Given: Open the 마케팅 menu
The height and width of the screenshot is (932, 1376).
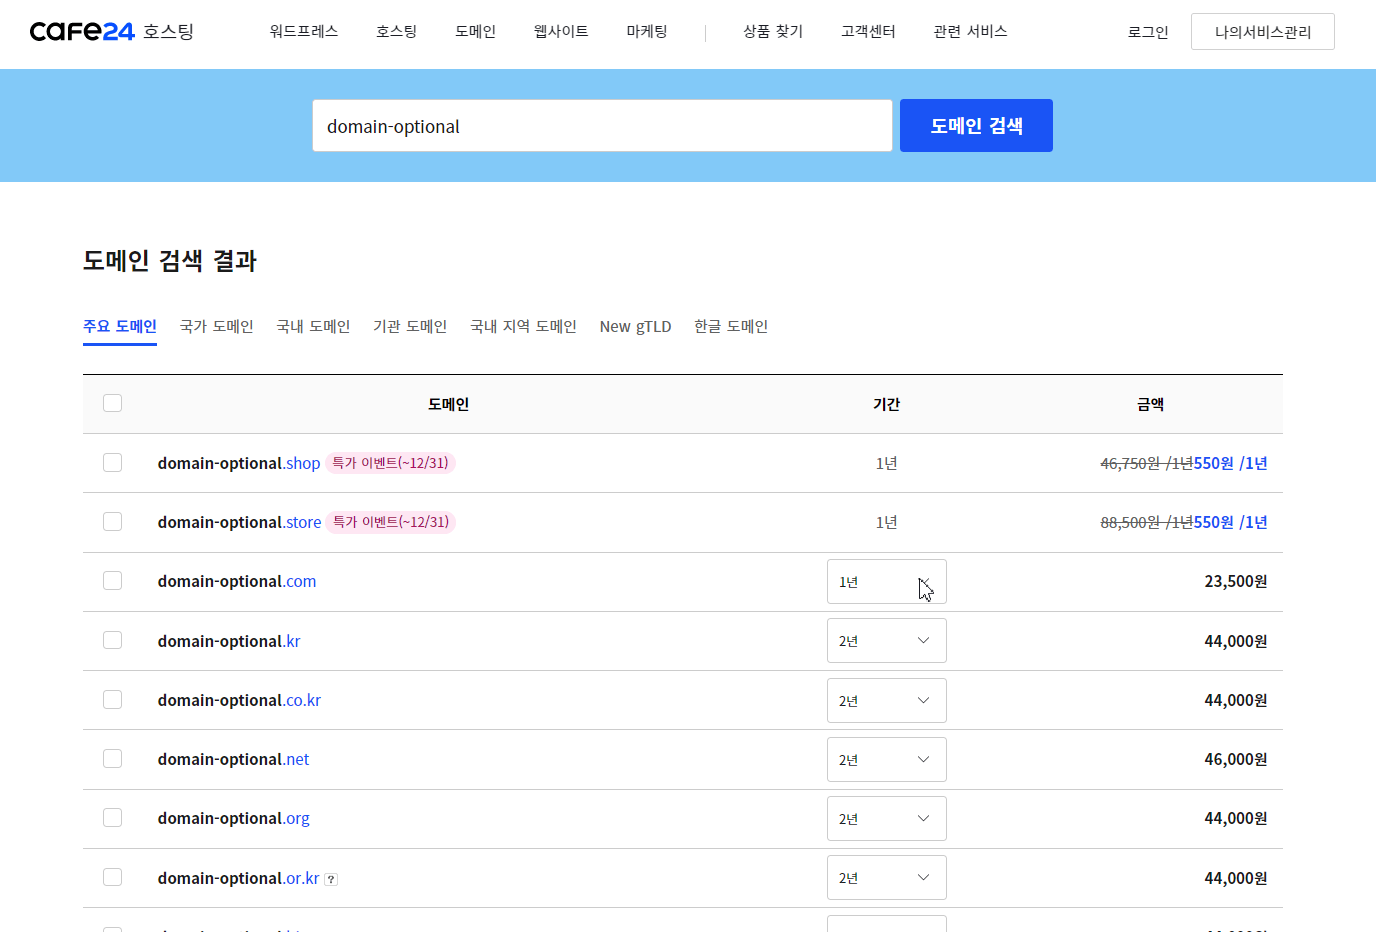Looking at the screenshot, I should pyautogui.click(x=647, y=32).
